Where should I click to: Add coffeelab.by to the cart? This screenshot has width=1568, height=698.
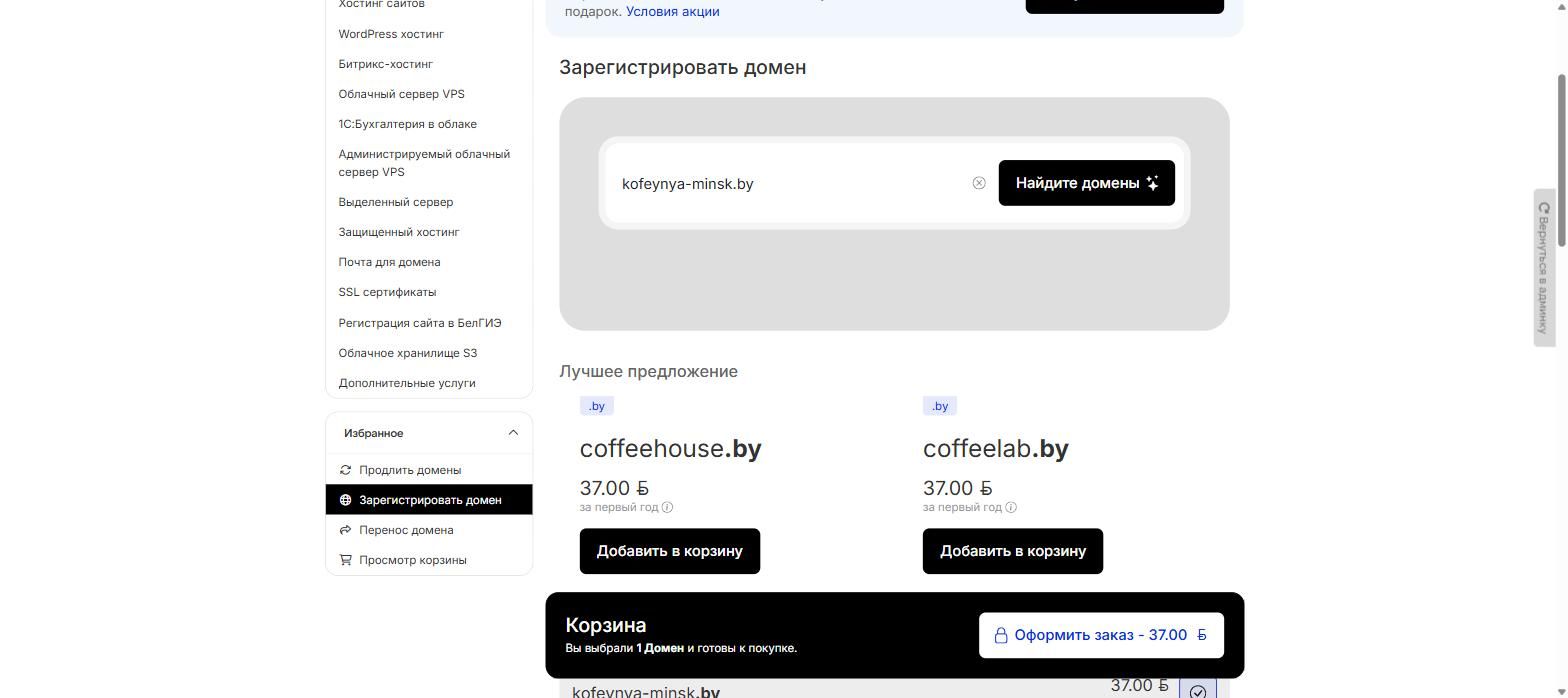click(x=1013, y=551)
